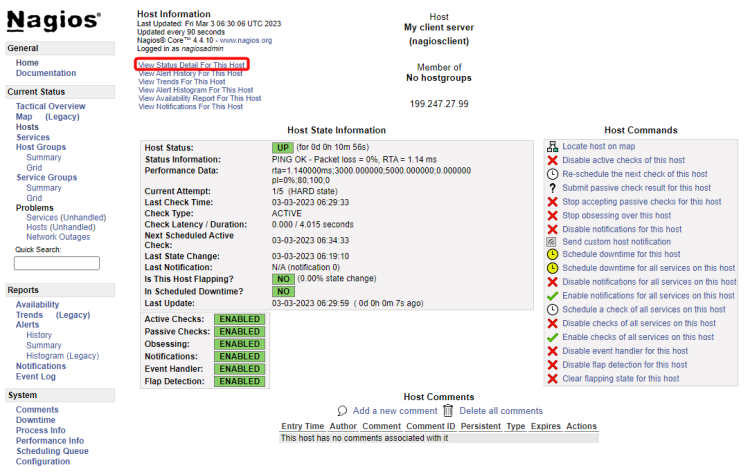Click the Comment ID column header

point(431,426)
